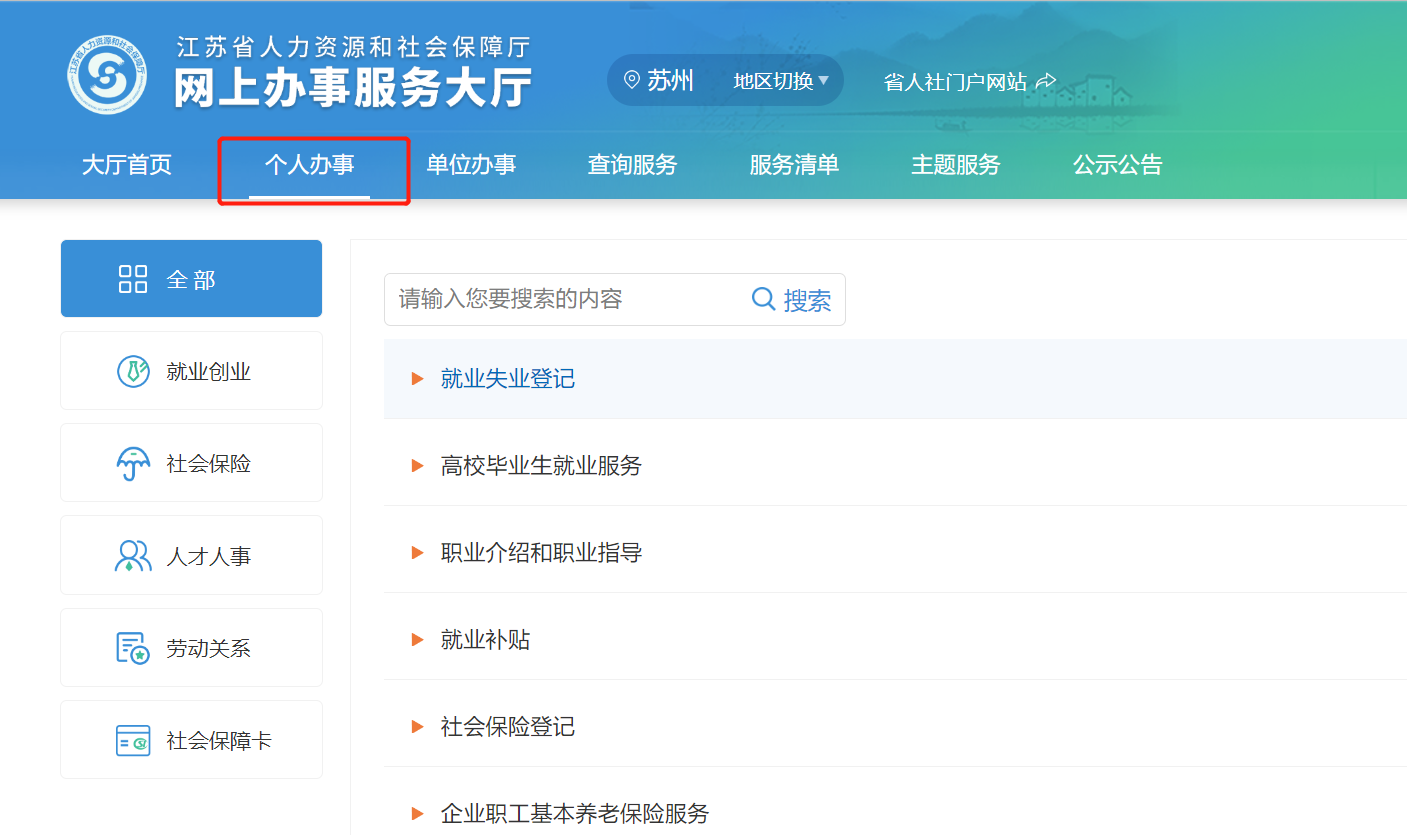Select the 全部 grid icon
The image size is (1407, 835).
click(133, 279)
